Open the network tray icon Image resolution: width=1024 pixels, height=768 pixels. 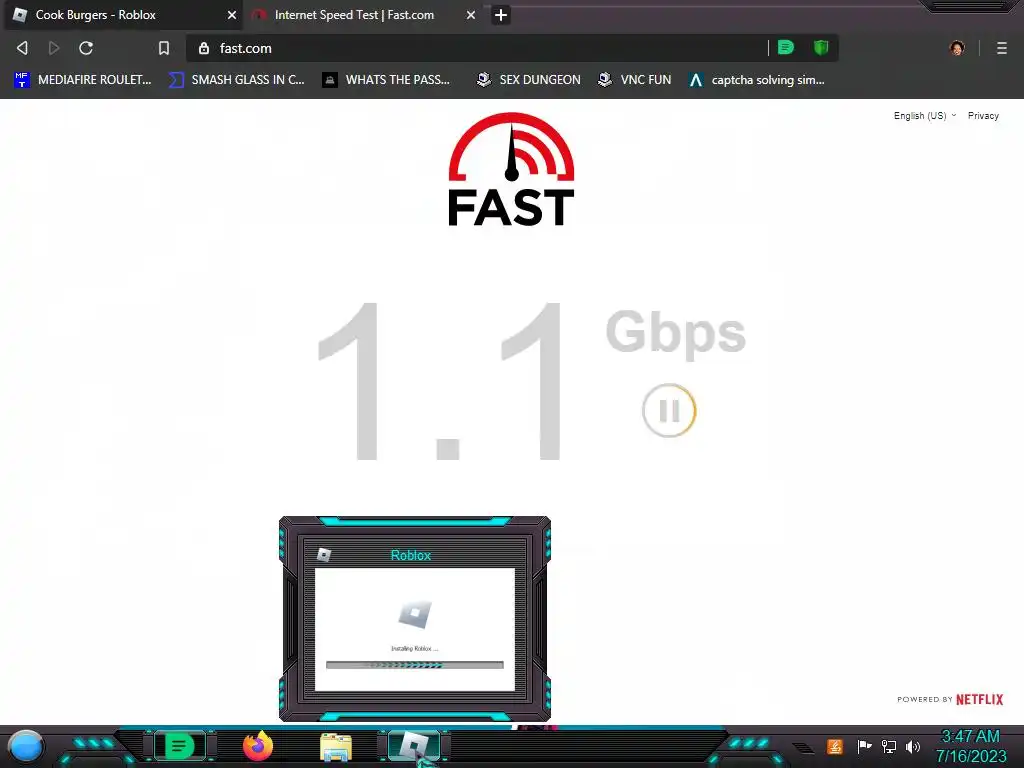tap(889, 746)
